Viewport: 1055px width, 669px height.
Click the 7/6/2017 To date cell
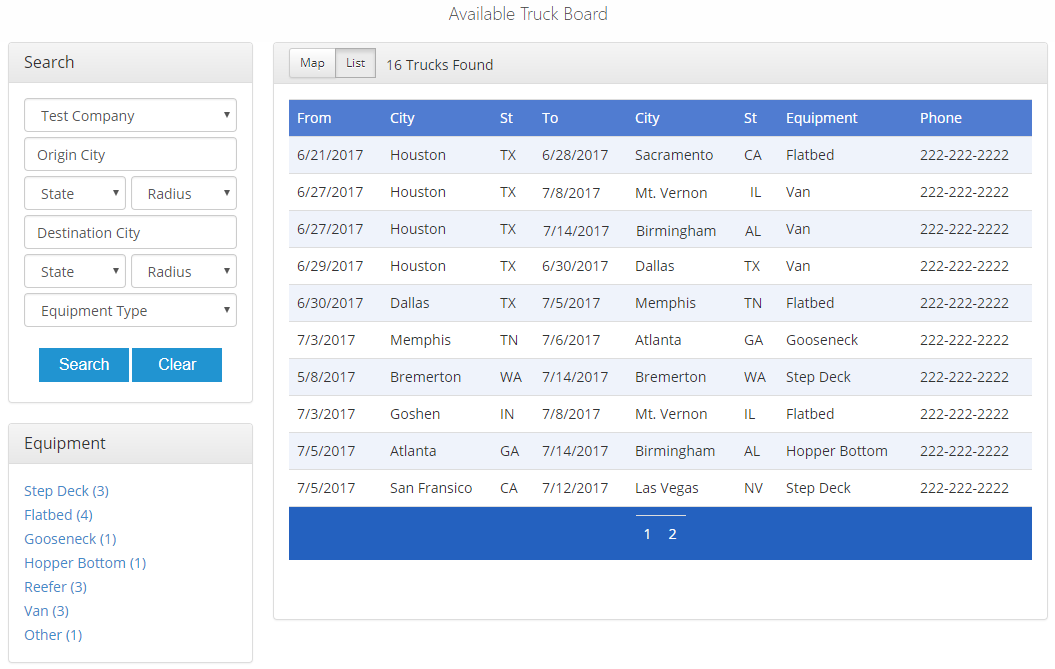[571, 341]
